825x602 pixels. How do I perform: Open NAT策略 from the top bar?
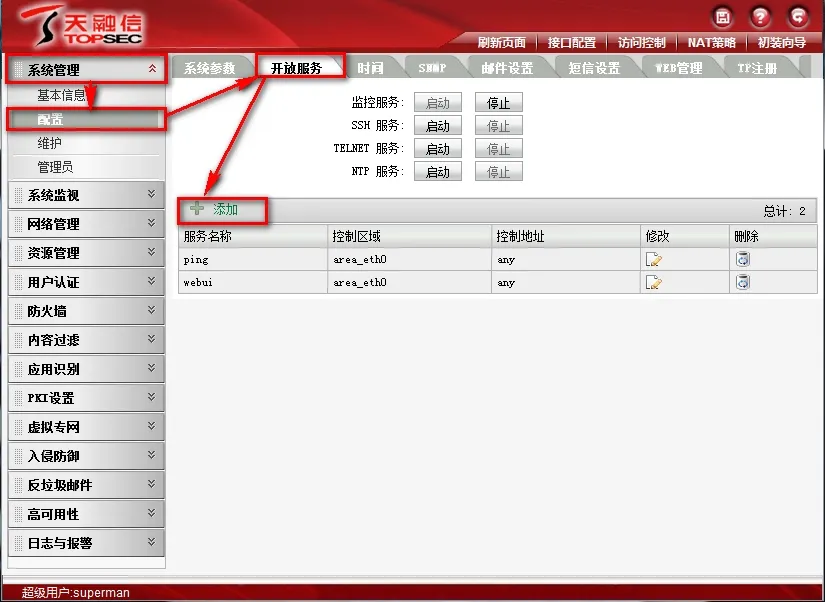tap(711, 43)
